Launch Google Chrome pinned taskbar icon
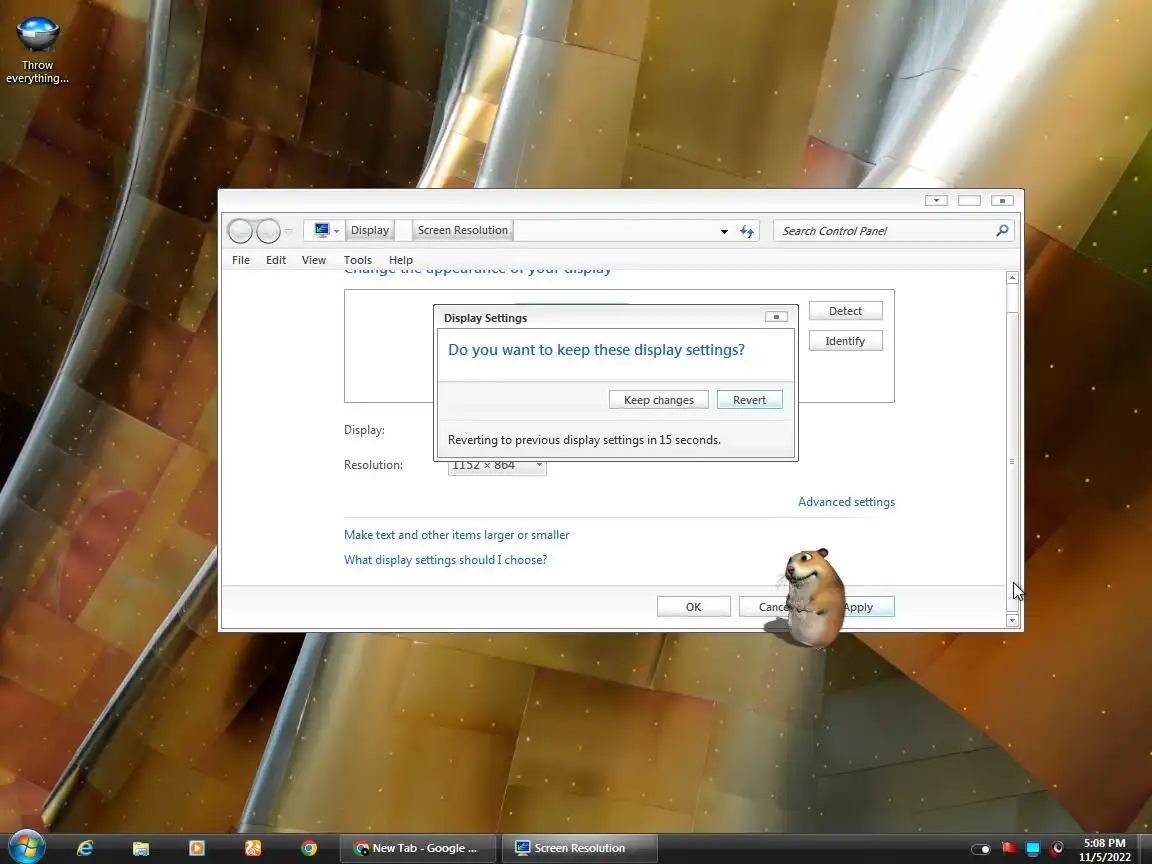This screenshot has height=864, width=1152. pyautogui.click(x=309, y=848)
